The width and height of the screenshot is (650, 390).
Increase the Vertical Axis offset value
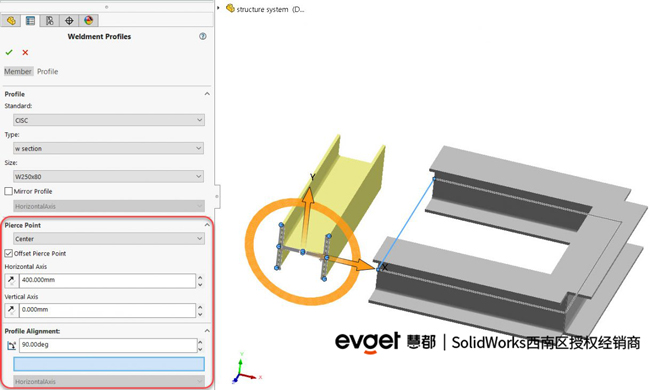200,308
